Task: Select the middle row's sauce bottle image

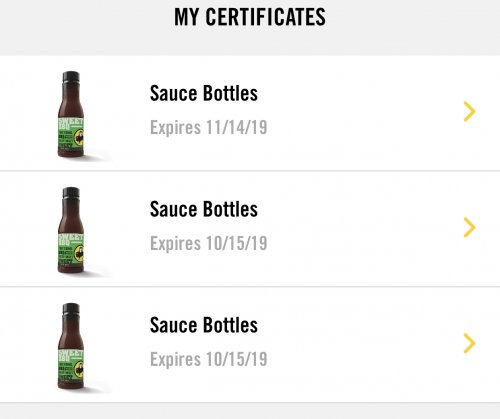Action: click(x=71, y=230)
